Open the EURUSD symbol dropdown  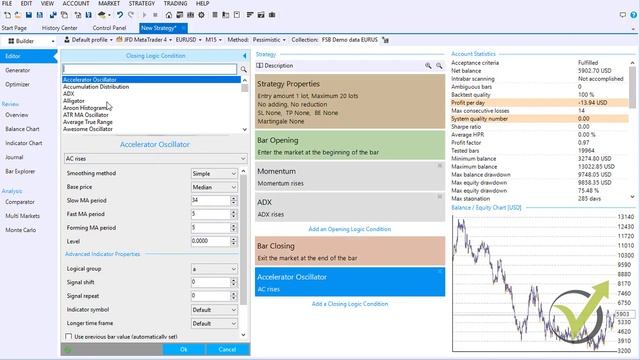(x=189, y=40)
